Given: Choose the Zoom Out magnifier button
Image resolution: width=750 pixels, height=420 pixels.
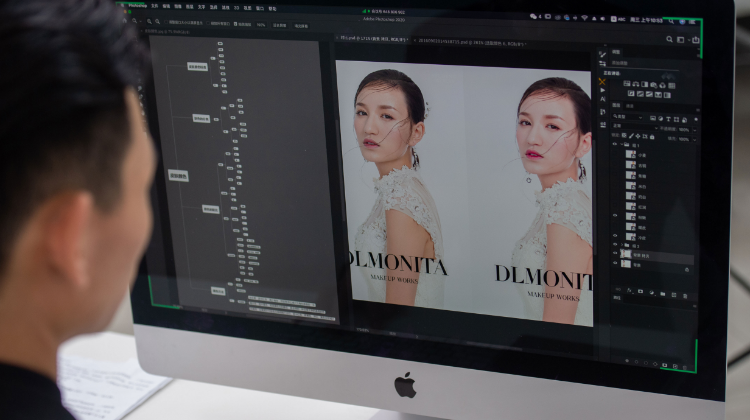Looking at the screenshot, I should (x=157, y=22).
